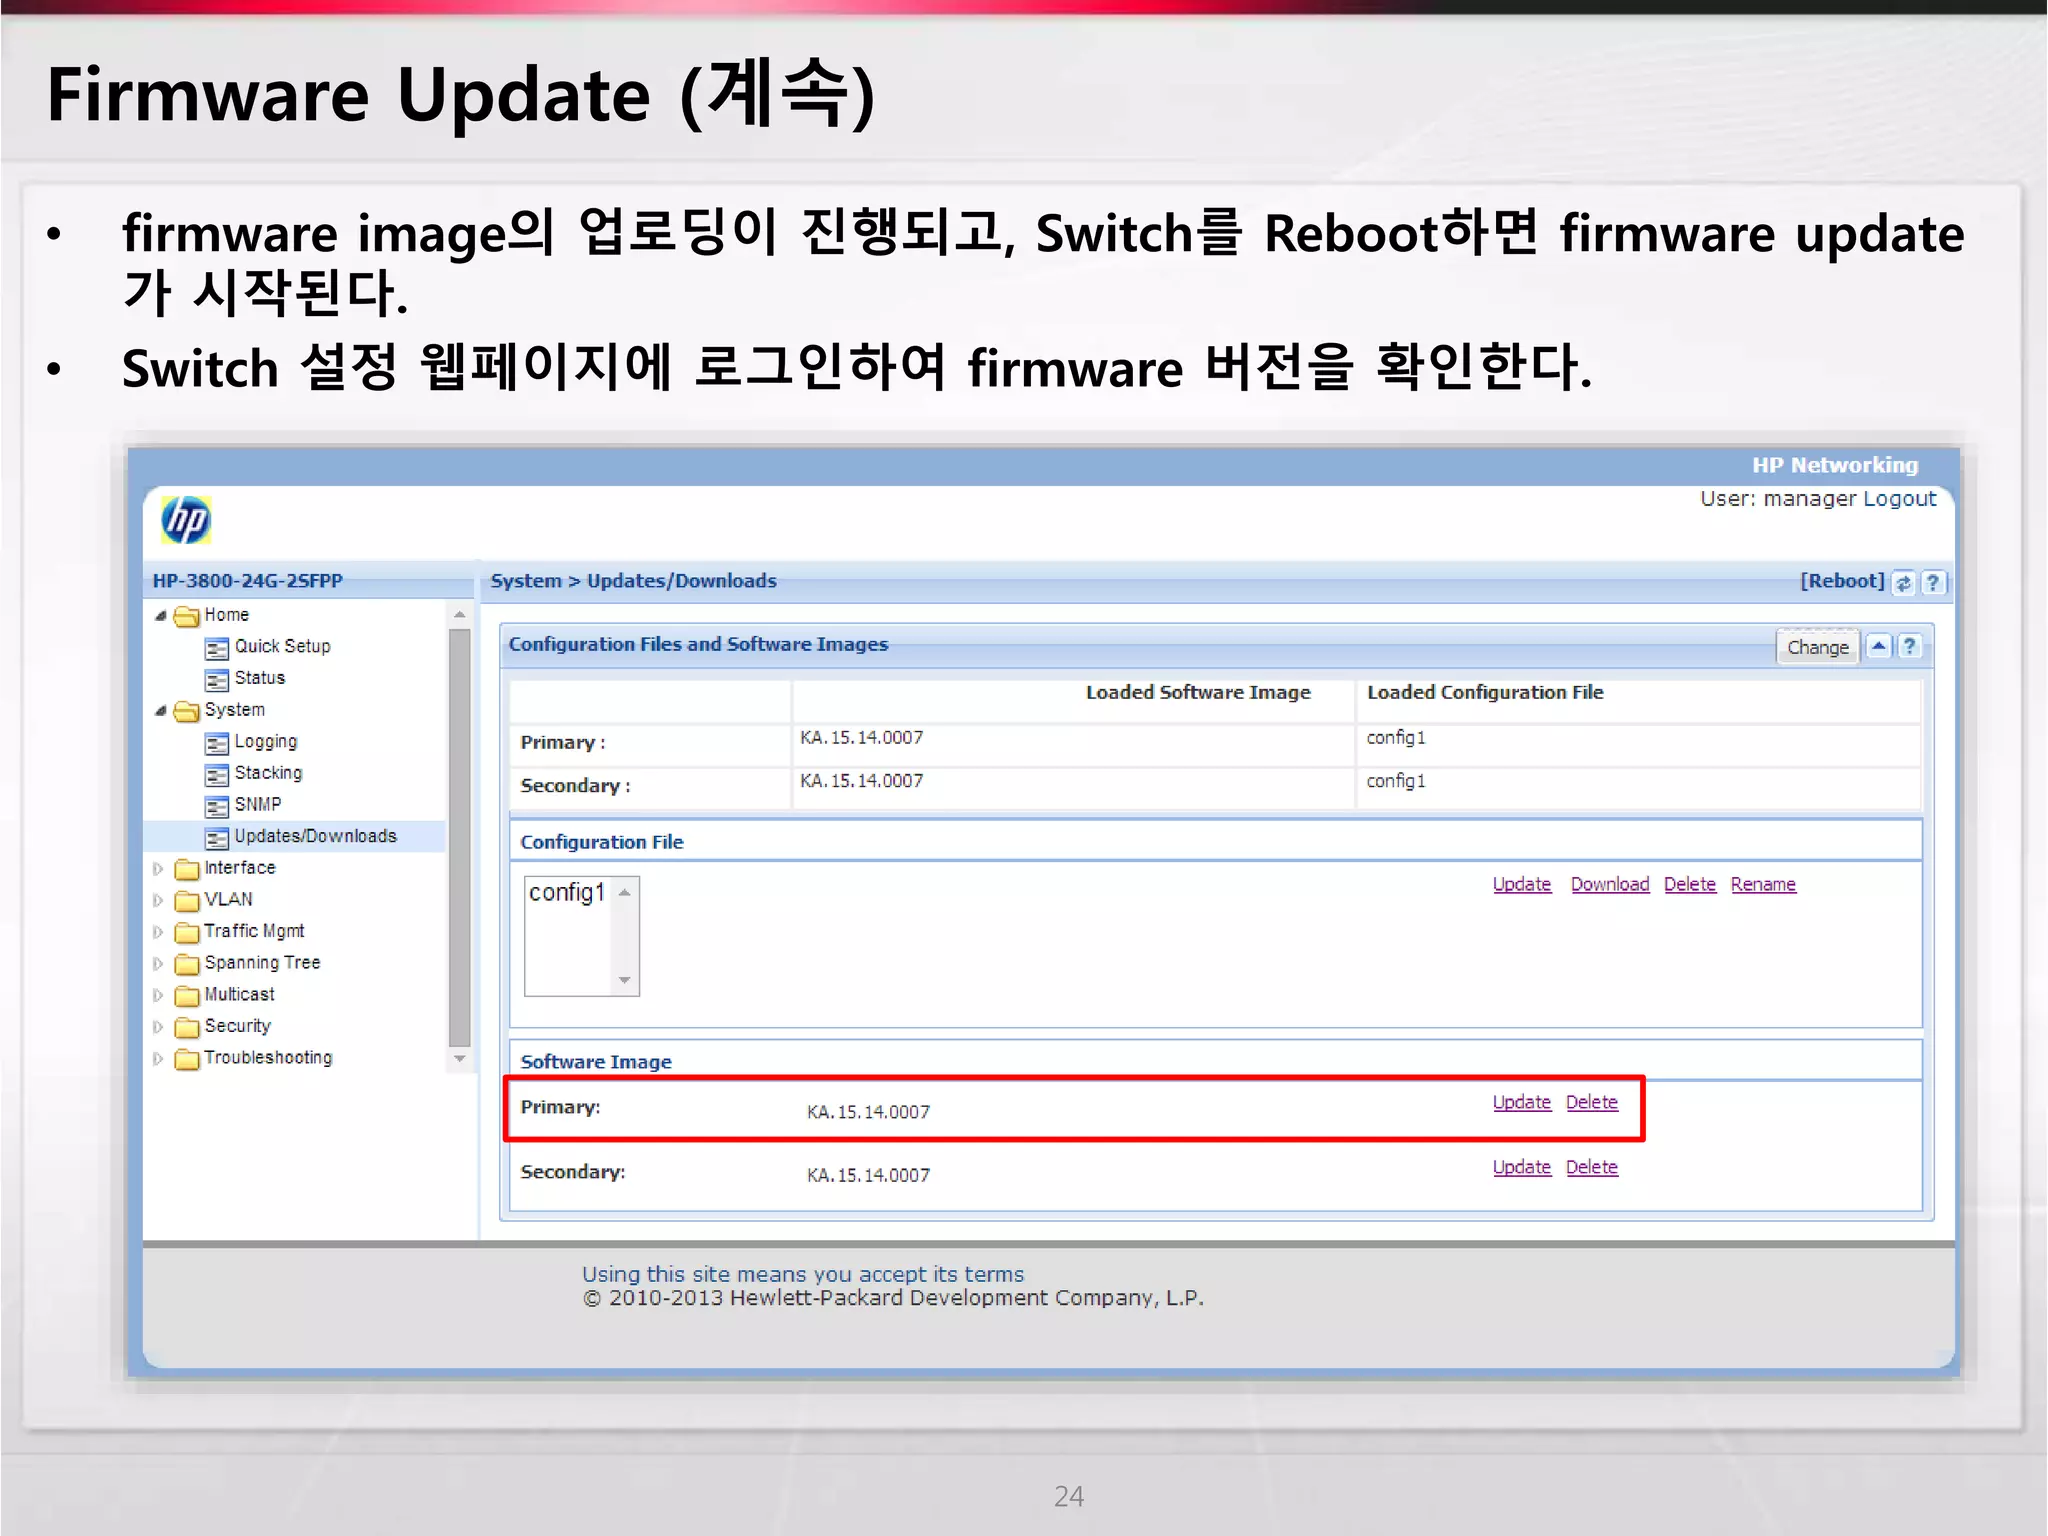Collapse the System tree node arrow

click(160, 711)
